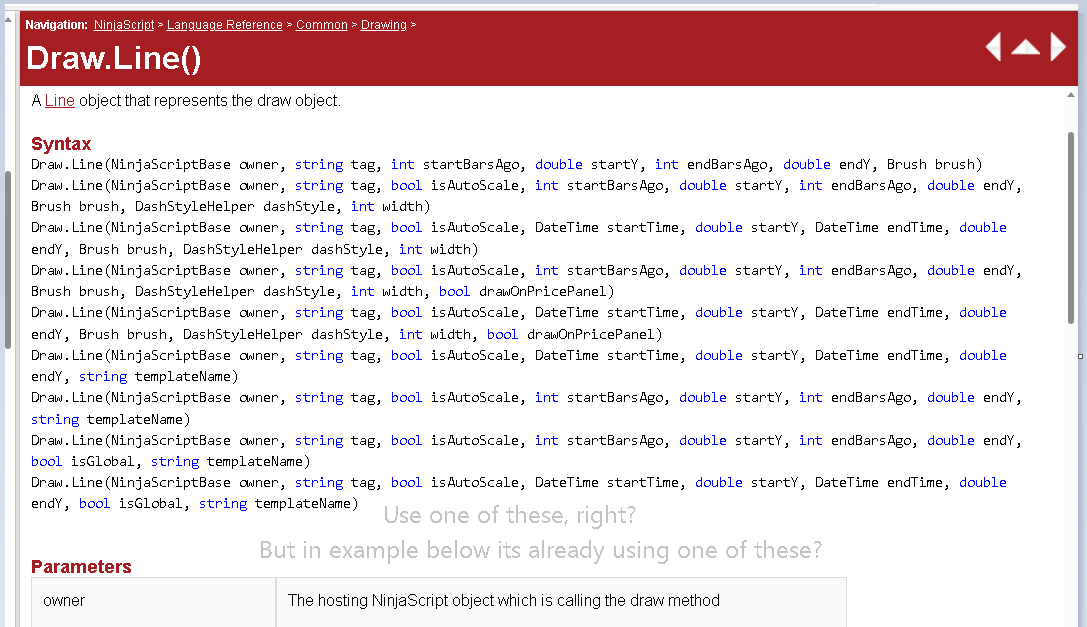
Task: Follow the red Line object link
Action: tap(60, 101)
